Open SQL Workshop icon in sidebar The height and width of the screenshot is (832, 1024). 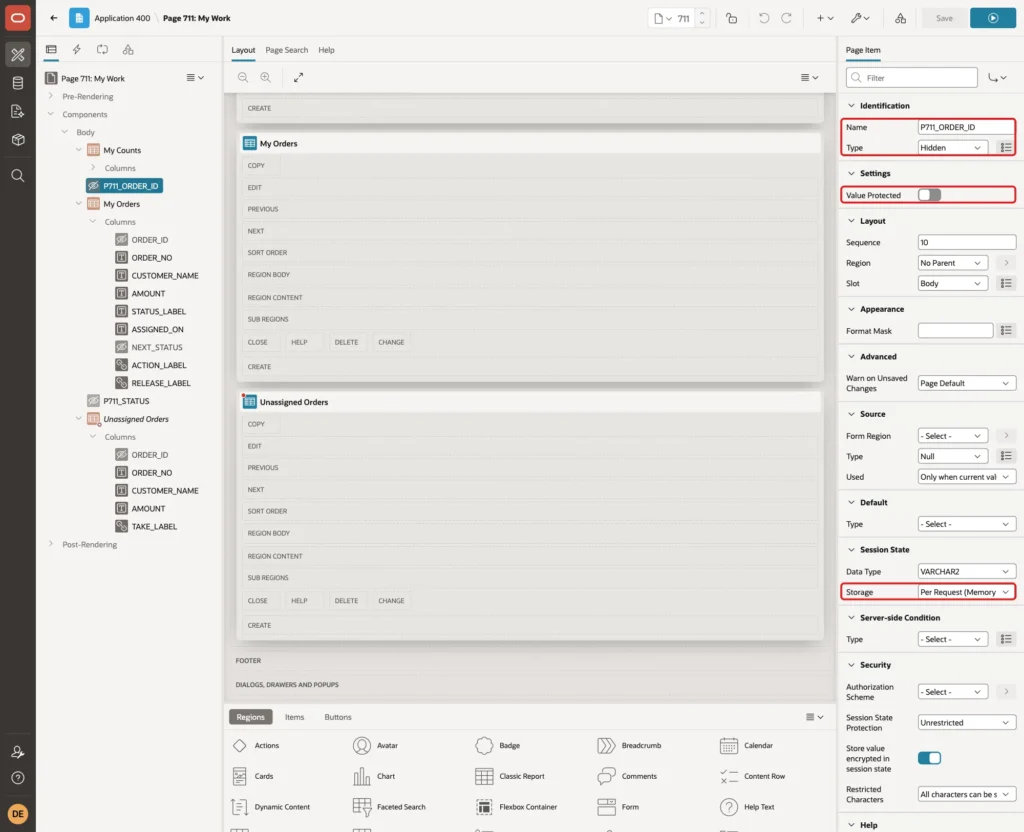(18, 83)
